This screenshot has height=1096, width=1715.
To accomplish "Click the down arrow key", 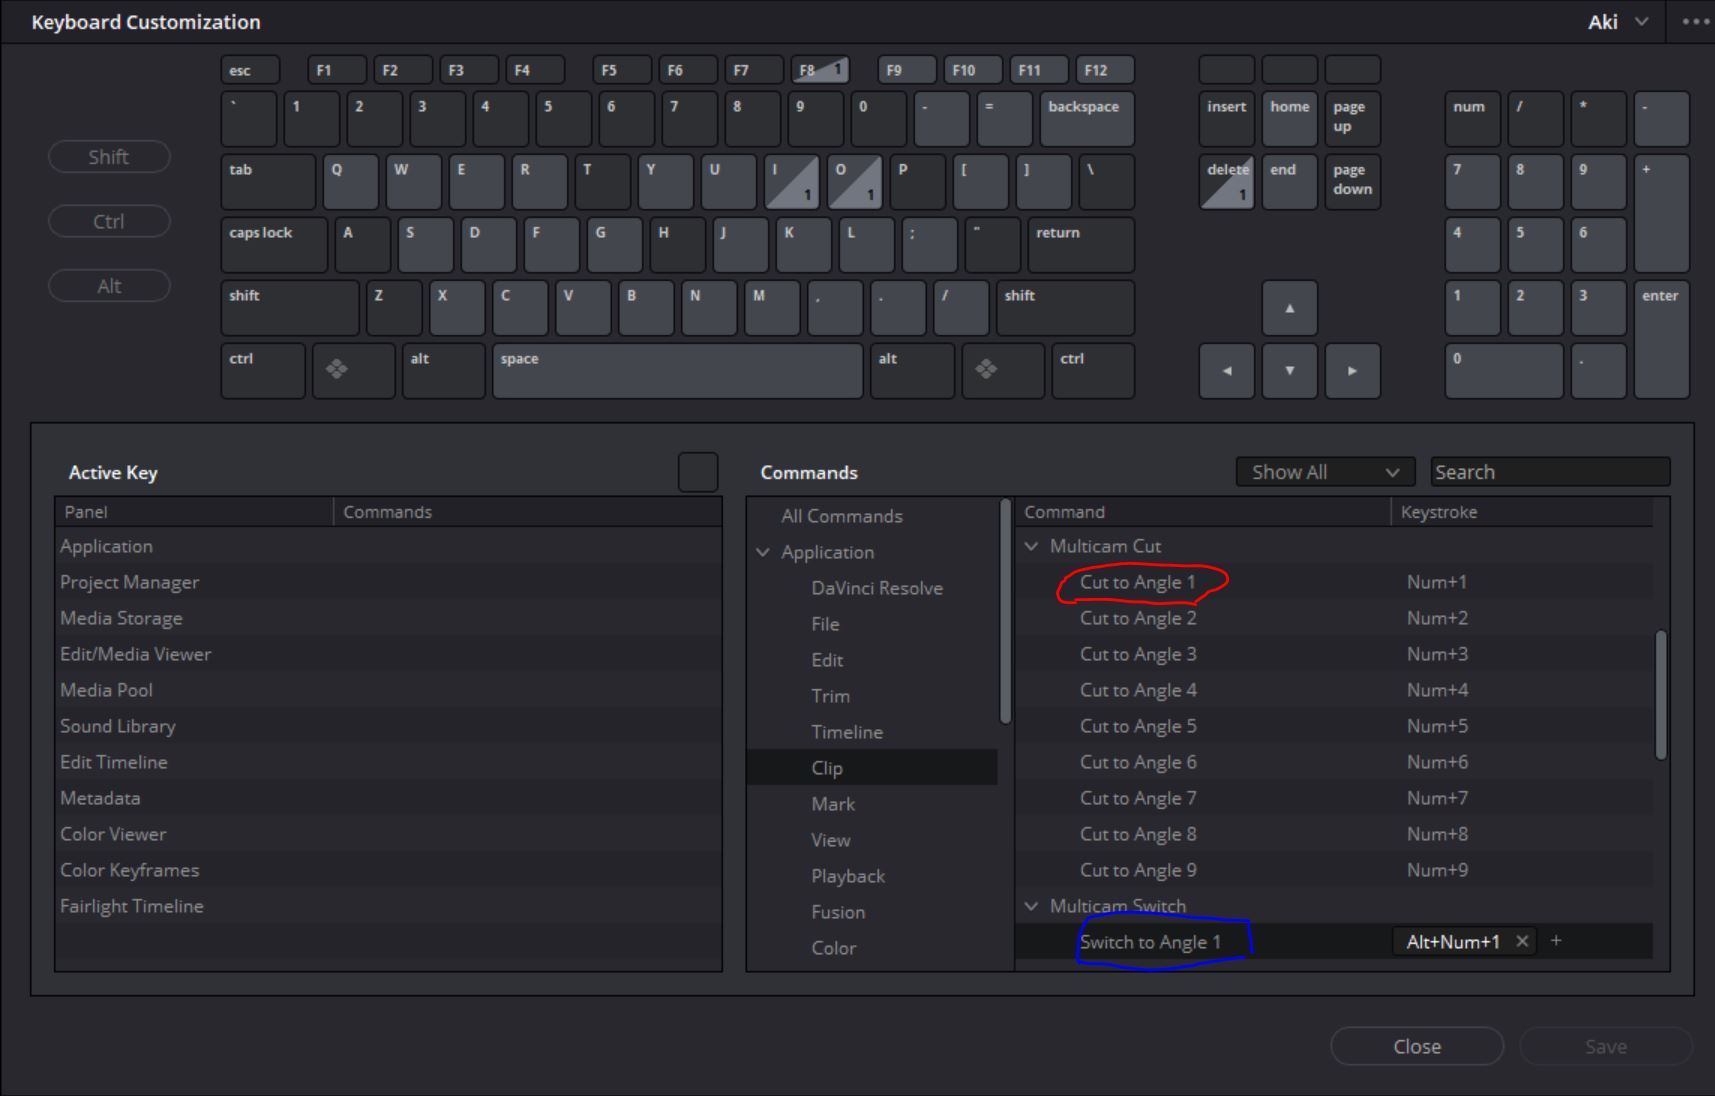I will [x=1289, y=371].
